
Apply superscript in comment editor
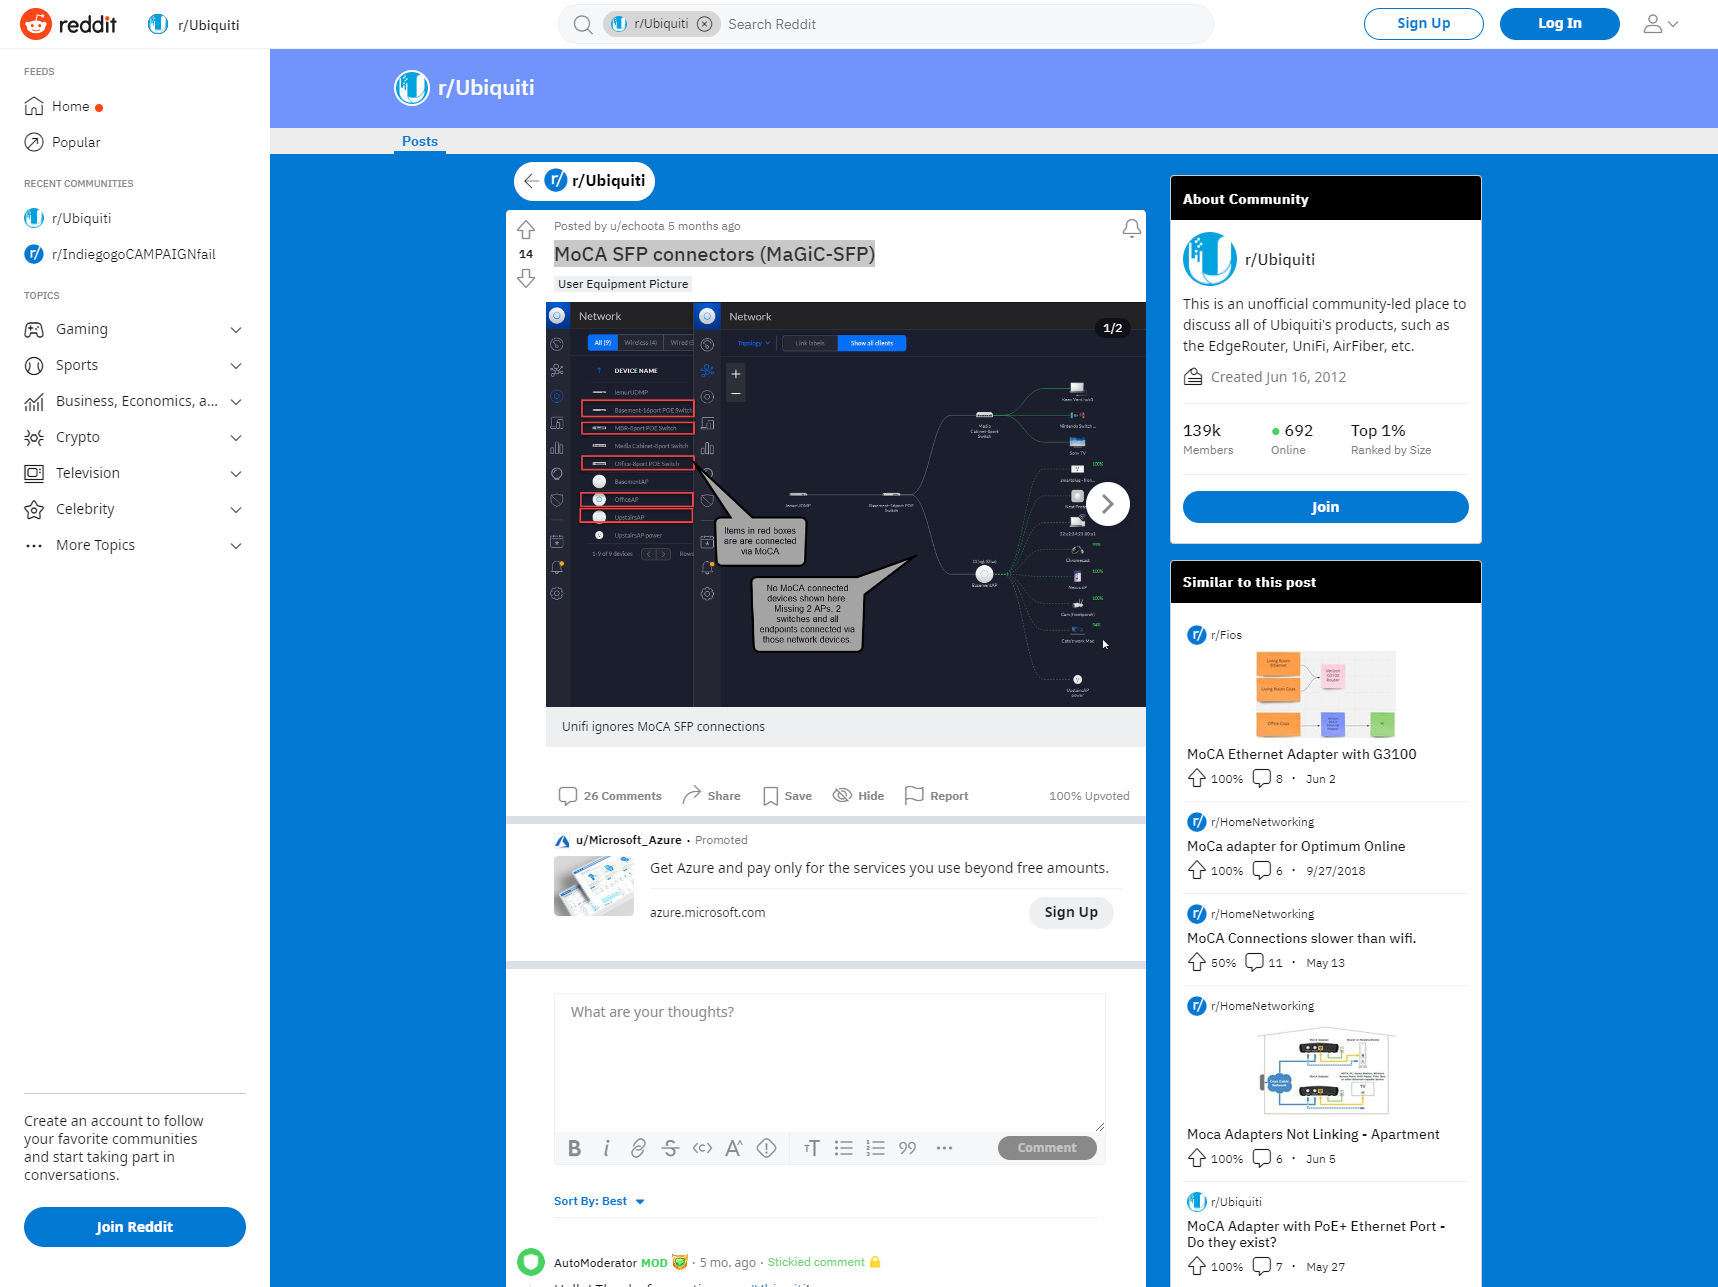click(x=734, y=1148)
